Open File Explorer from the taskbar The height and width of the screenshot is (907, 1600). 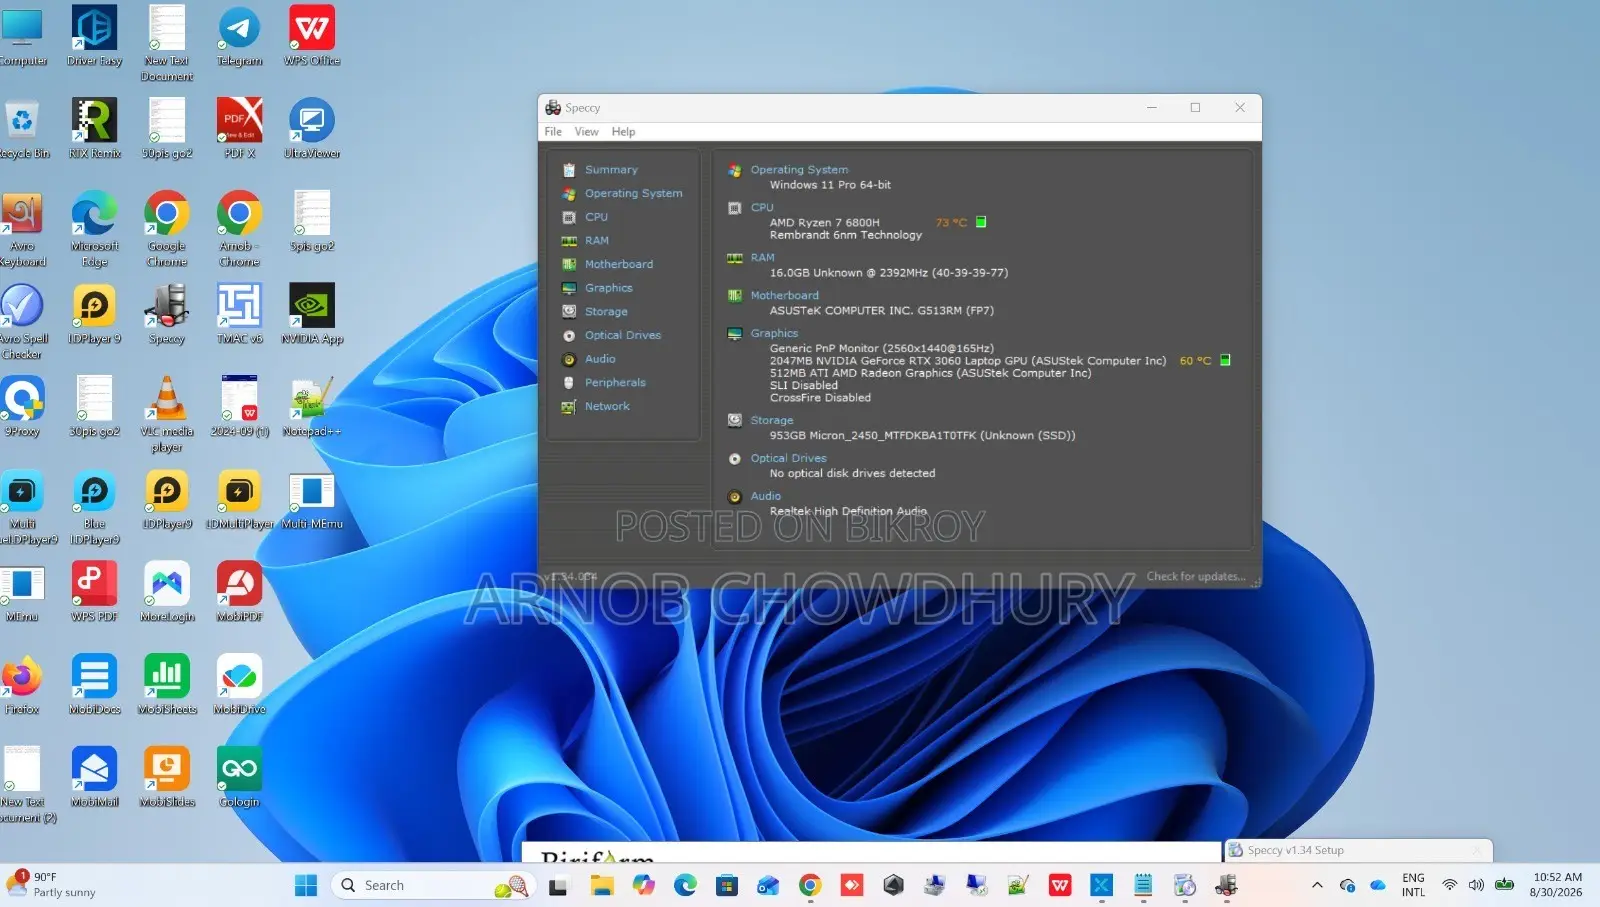tap(601, 886)
